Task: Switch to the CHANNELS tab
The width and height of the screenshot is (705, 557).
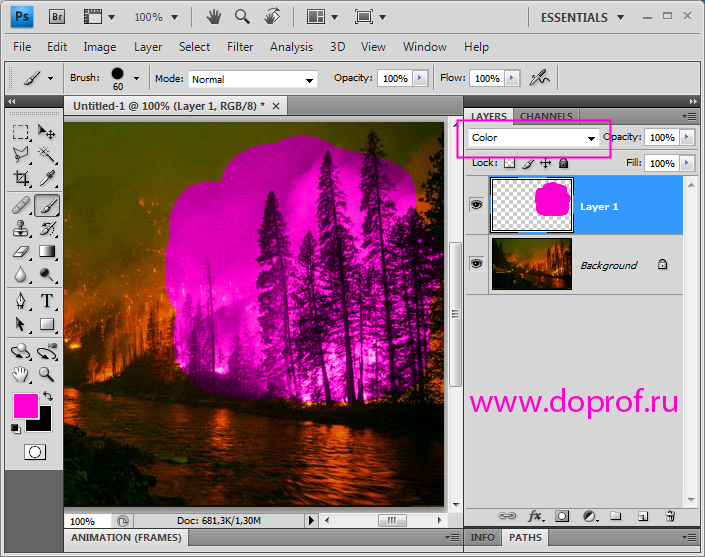Action: pyautogui.click(x=546, y=116)
